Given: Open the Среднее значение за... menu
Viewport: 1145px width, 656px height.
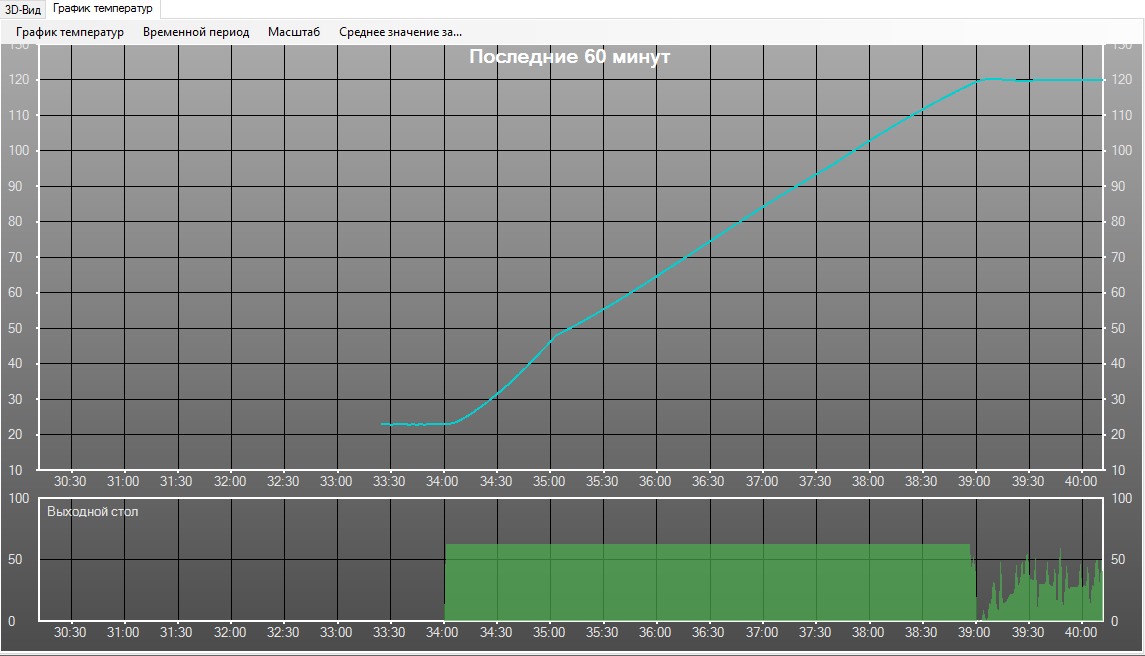Looking at the screenshot, I should click(x=400, y=32).
